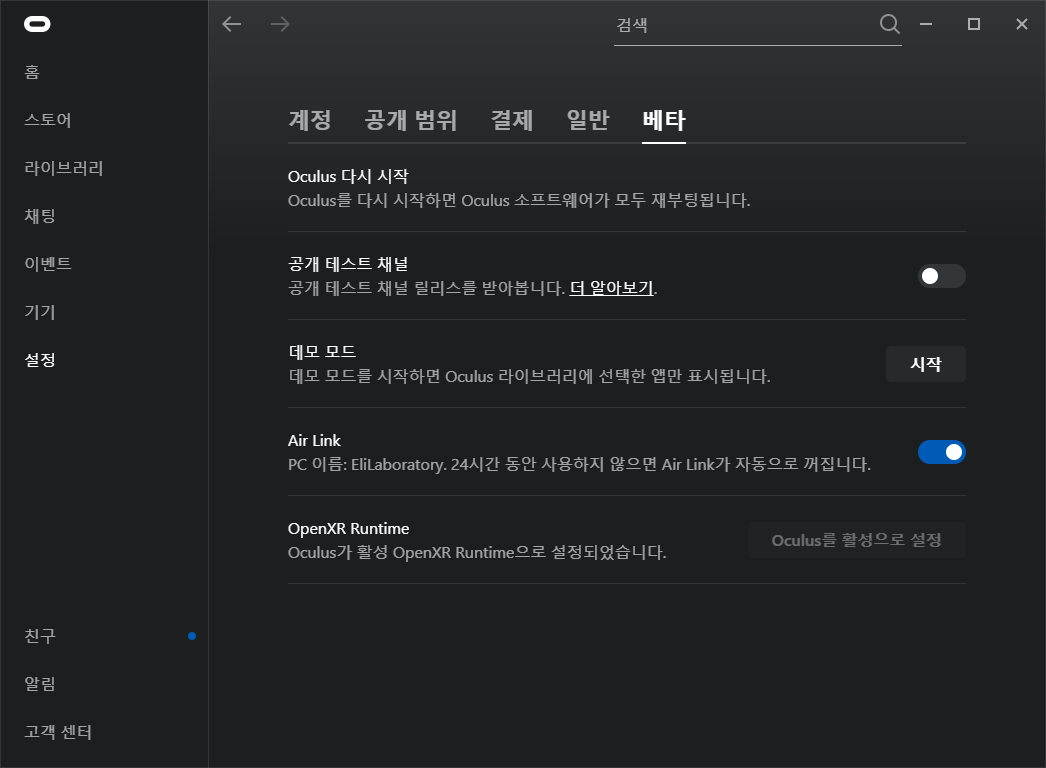Image resolution: width=1046 pixels, height=768 pixels.
Task: Click the blue notification dot beside 친구
Action: coord(192,636)
